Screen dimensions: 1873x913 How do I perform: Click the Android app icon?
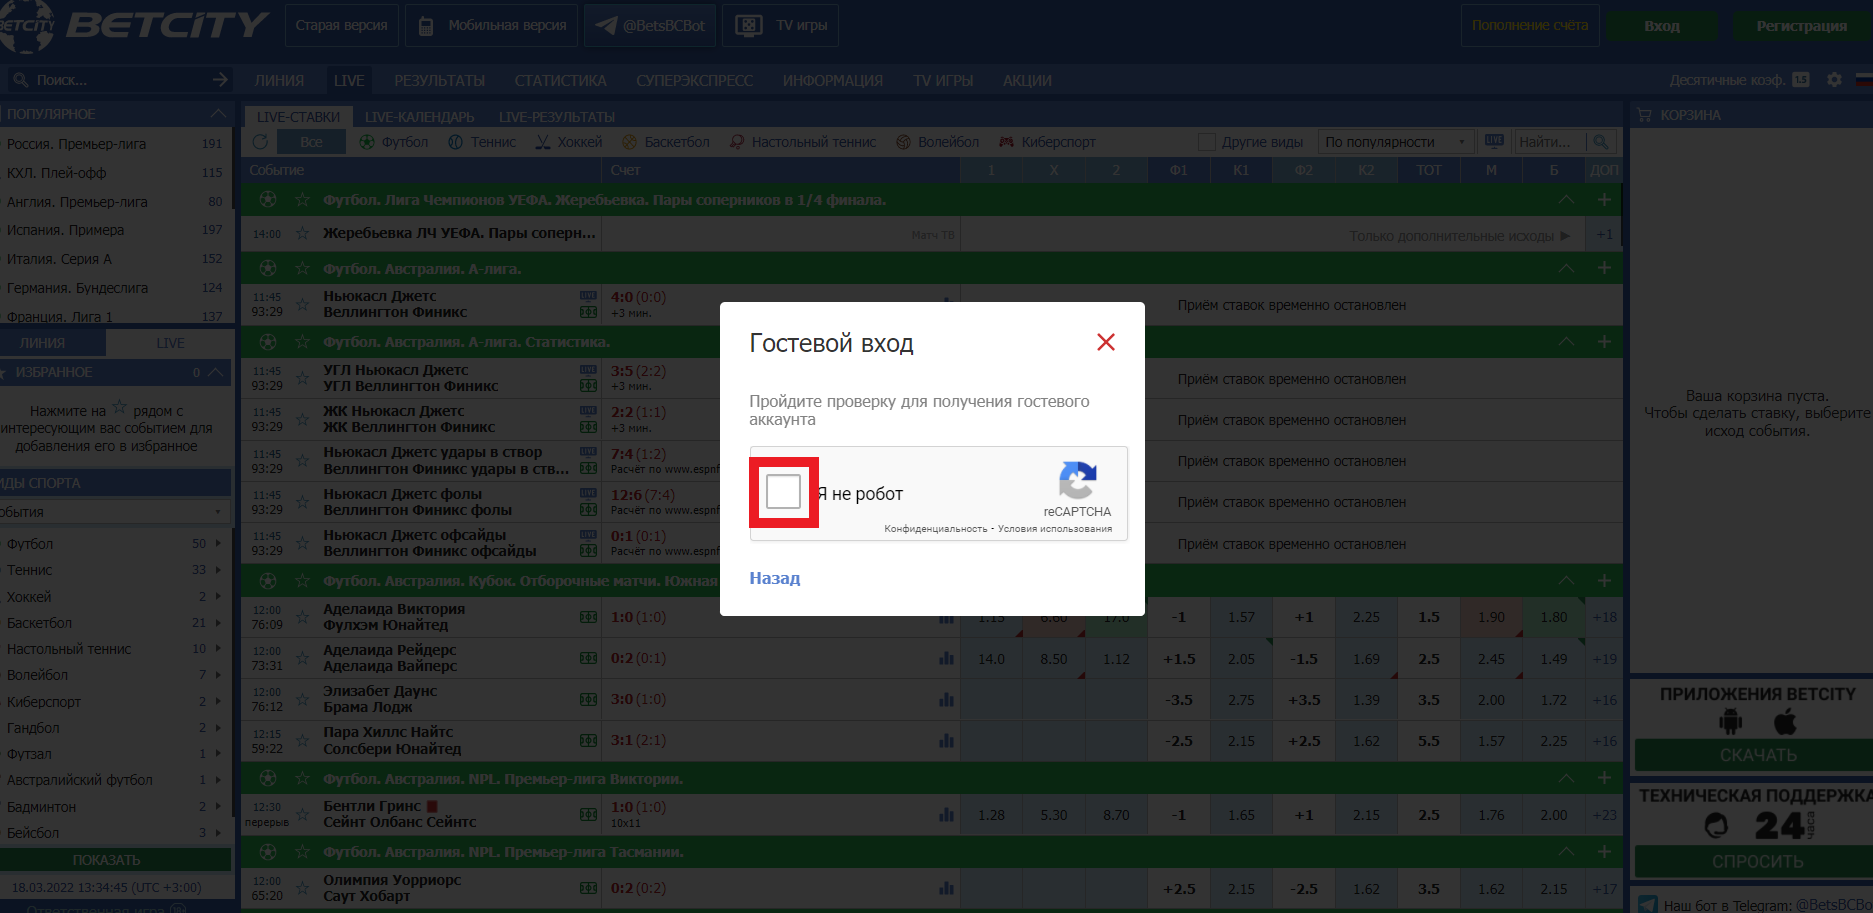click(x=1730, y=721)
